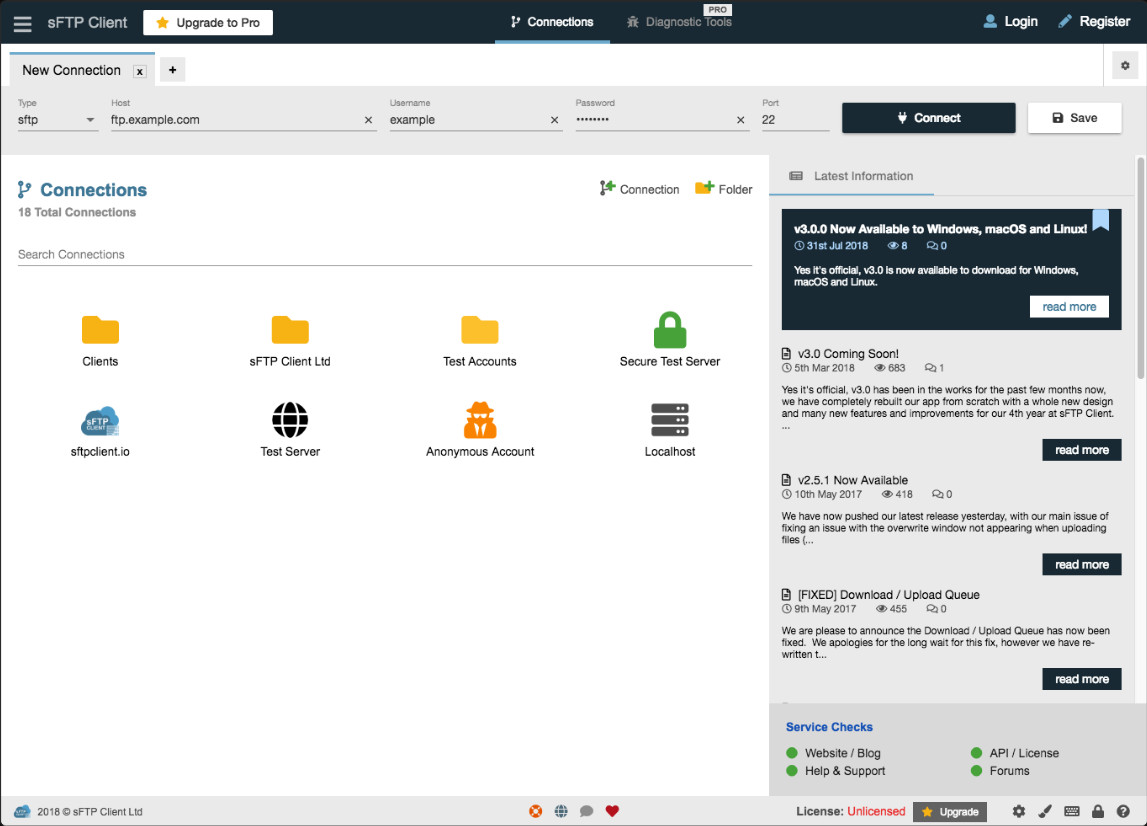Click the Website / Blog service check
1147x826 pixels.
[x=833, y=753]
